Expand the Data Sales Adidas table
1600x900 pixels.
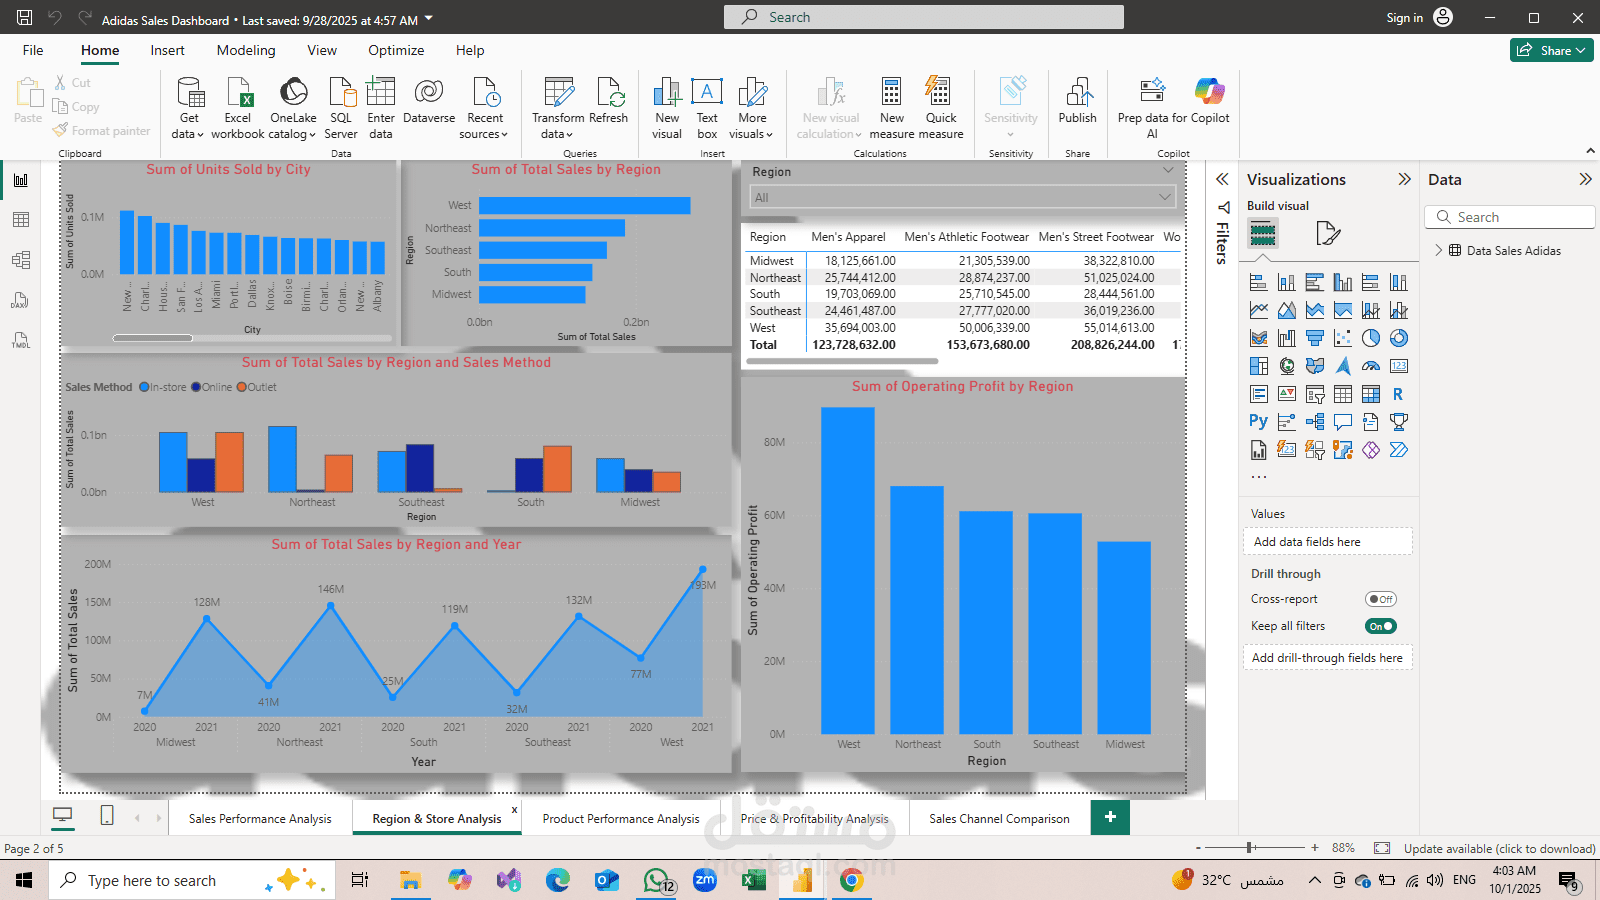click(x=1439, y=250)
